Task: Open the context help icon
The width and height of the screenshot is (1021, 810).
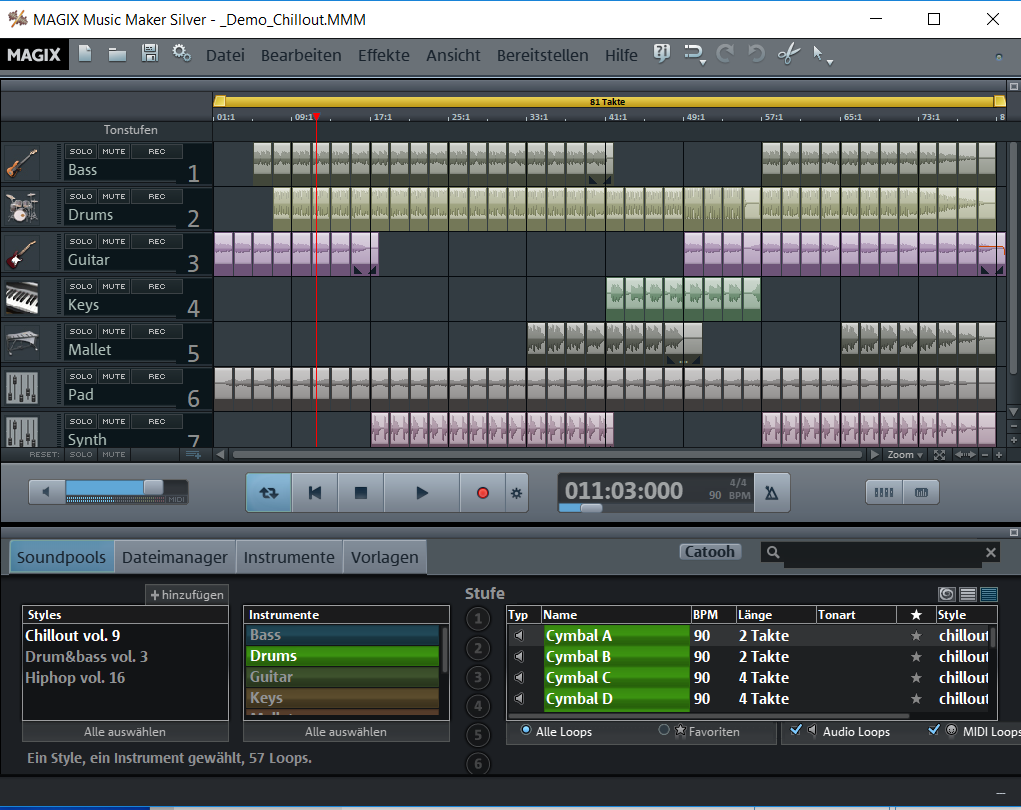Action: tap(662, 53)
